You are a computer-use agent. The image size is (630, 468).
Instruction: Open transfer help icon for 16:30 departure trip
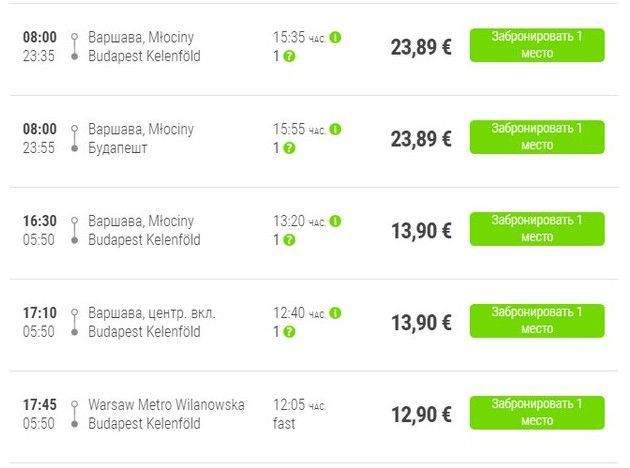coord(289,240)
